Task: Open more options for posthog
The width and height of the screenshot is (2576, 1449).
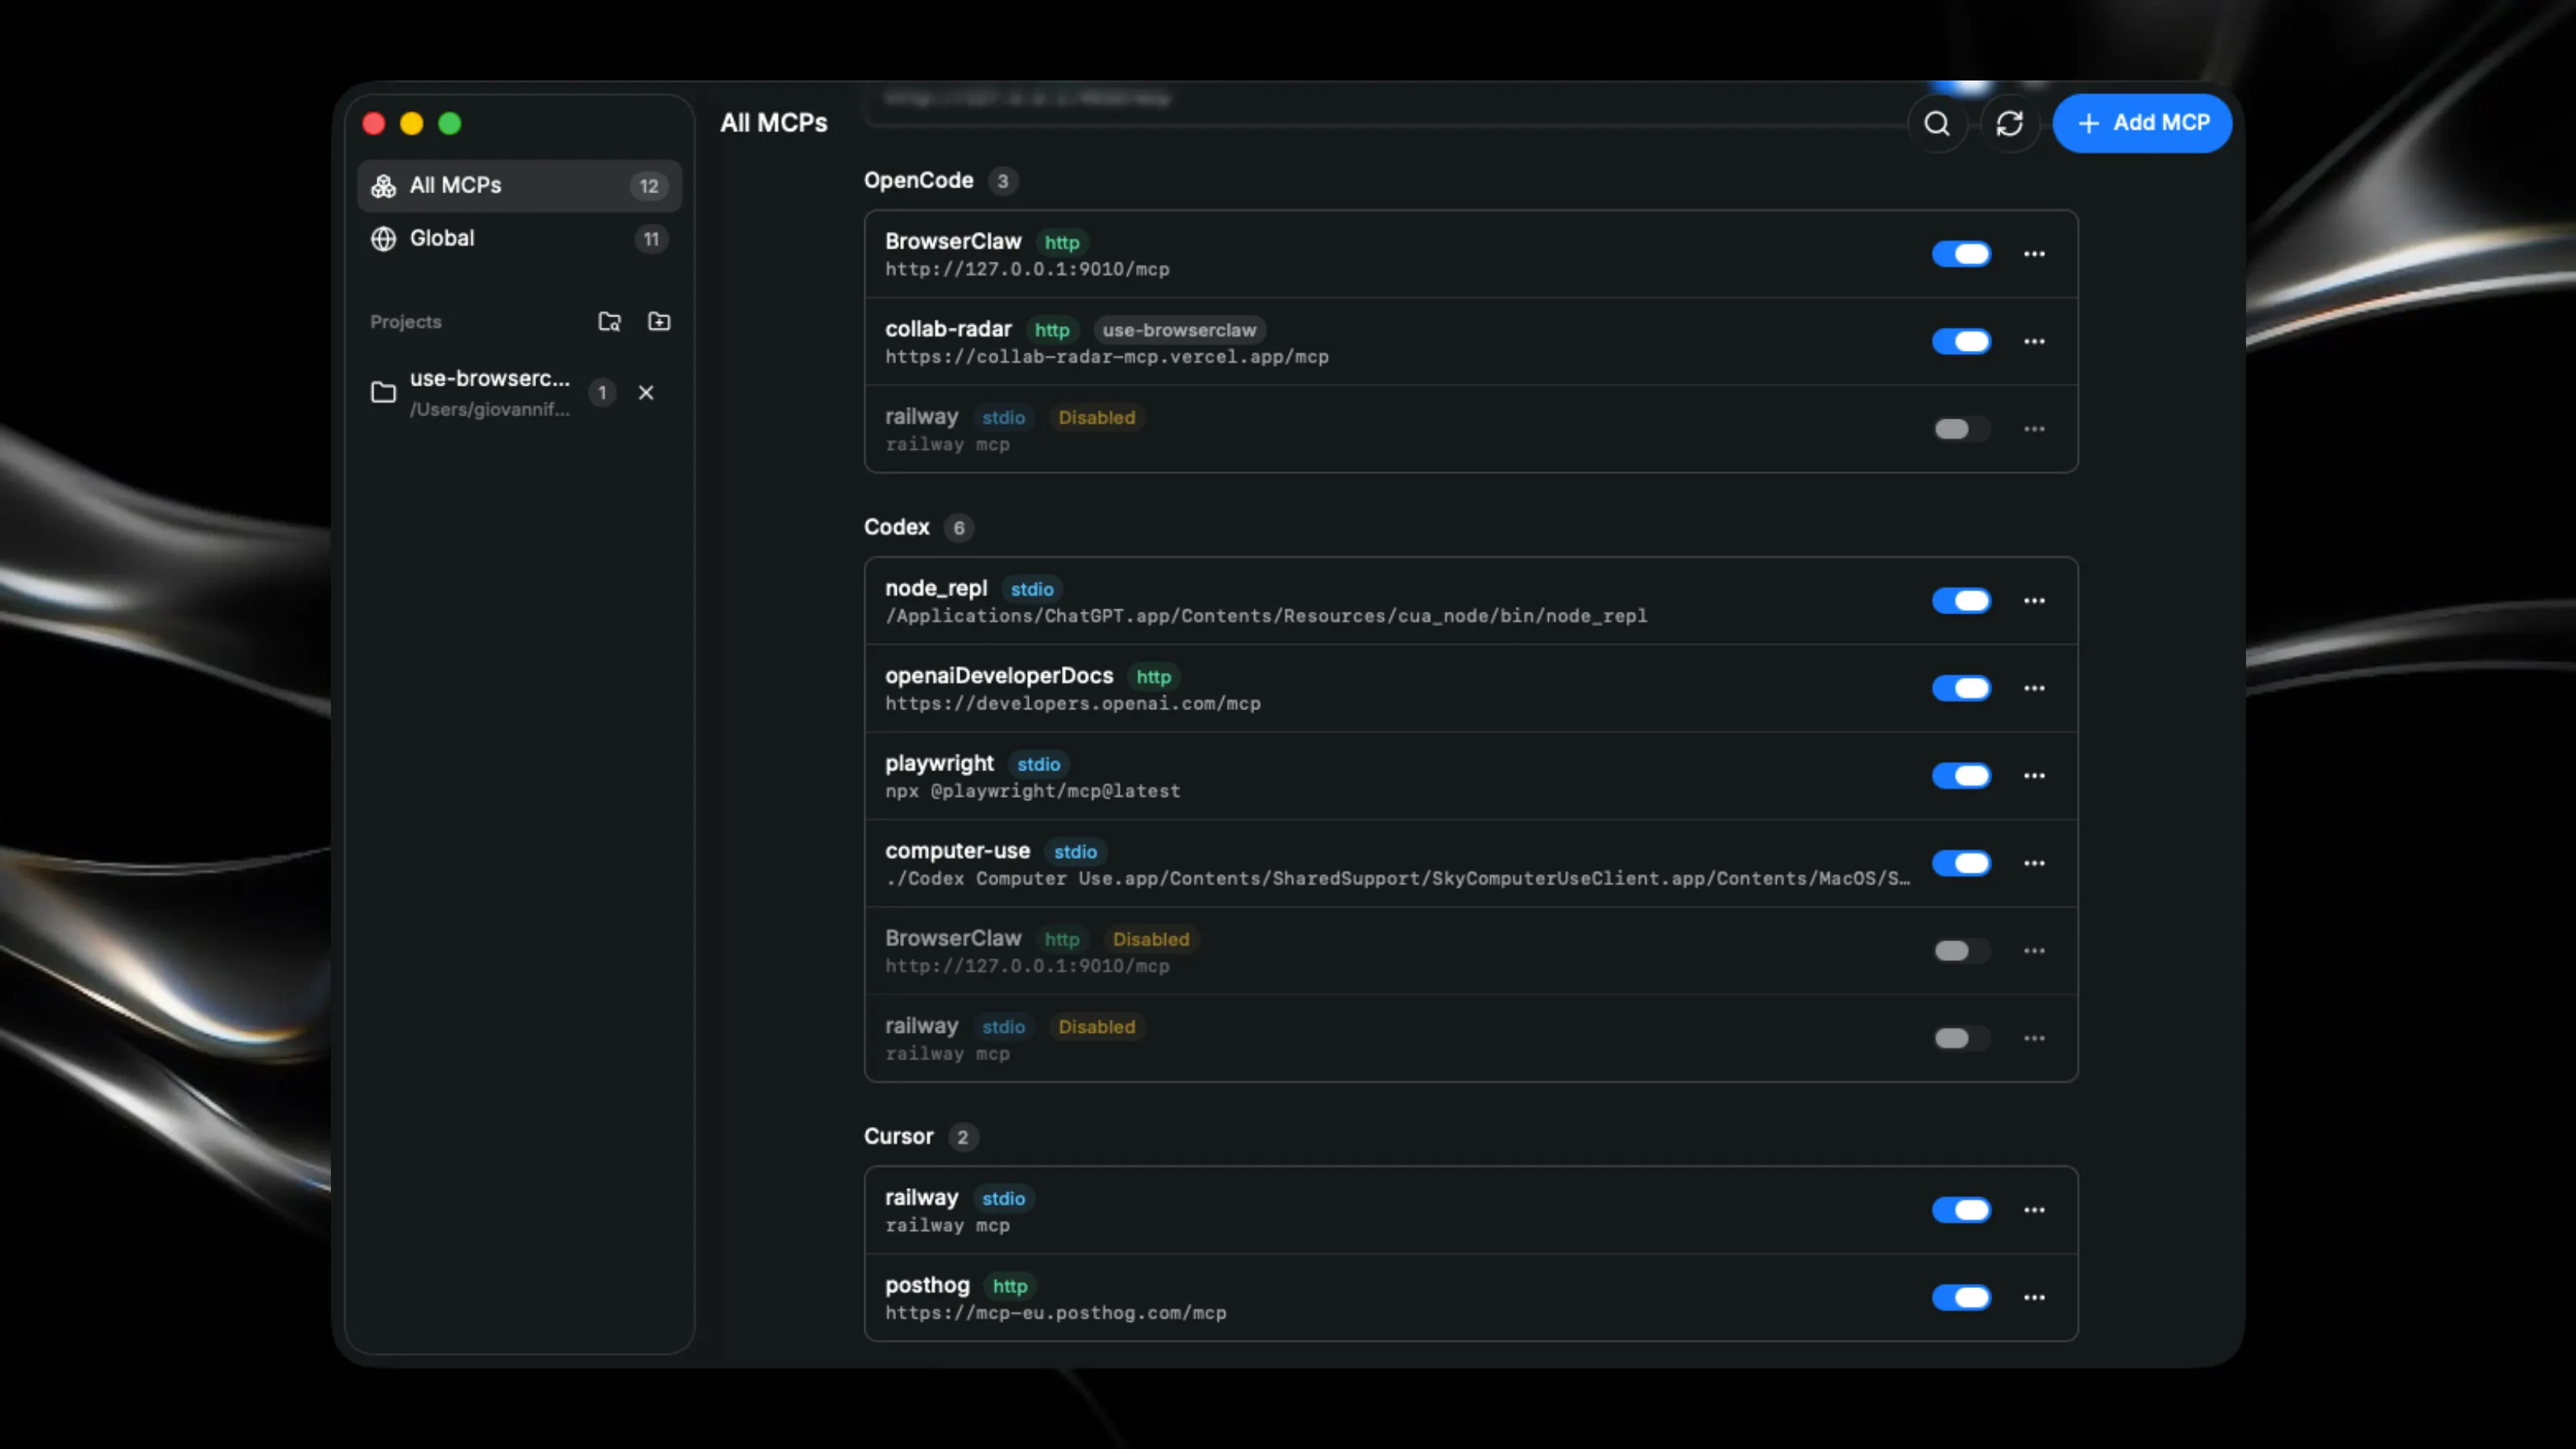Action: 2034,1298
